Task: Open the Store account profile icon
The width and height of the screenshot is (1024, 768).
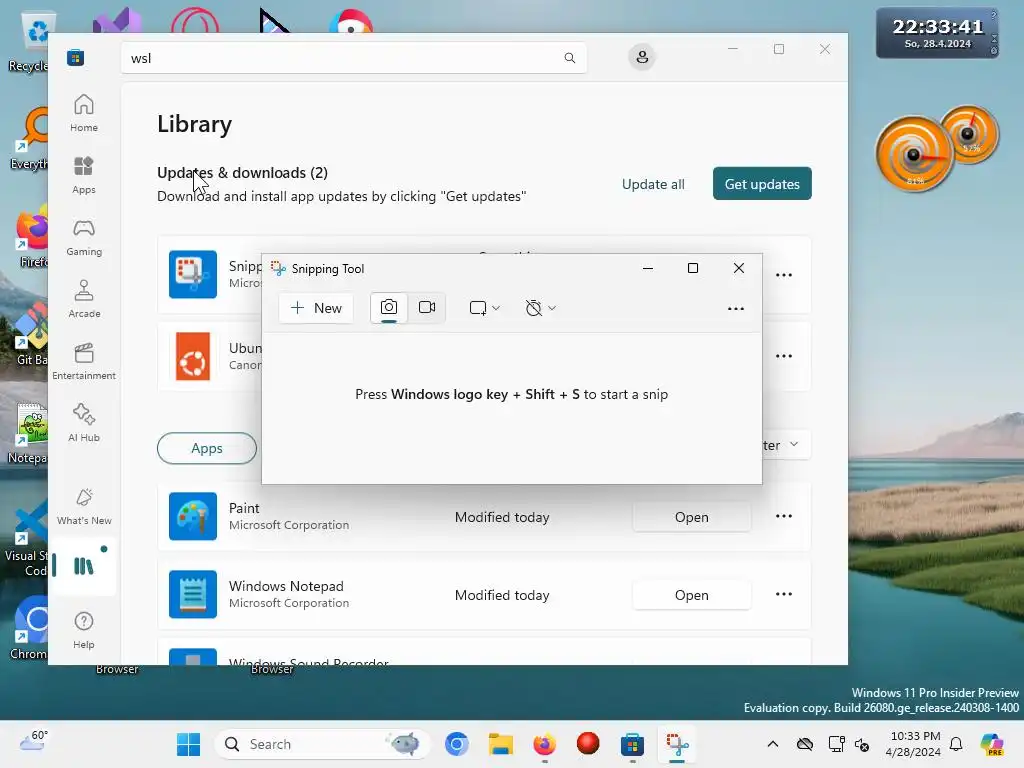Action: [642, 57]
